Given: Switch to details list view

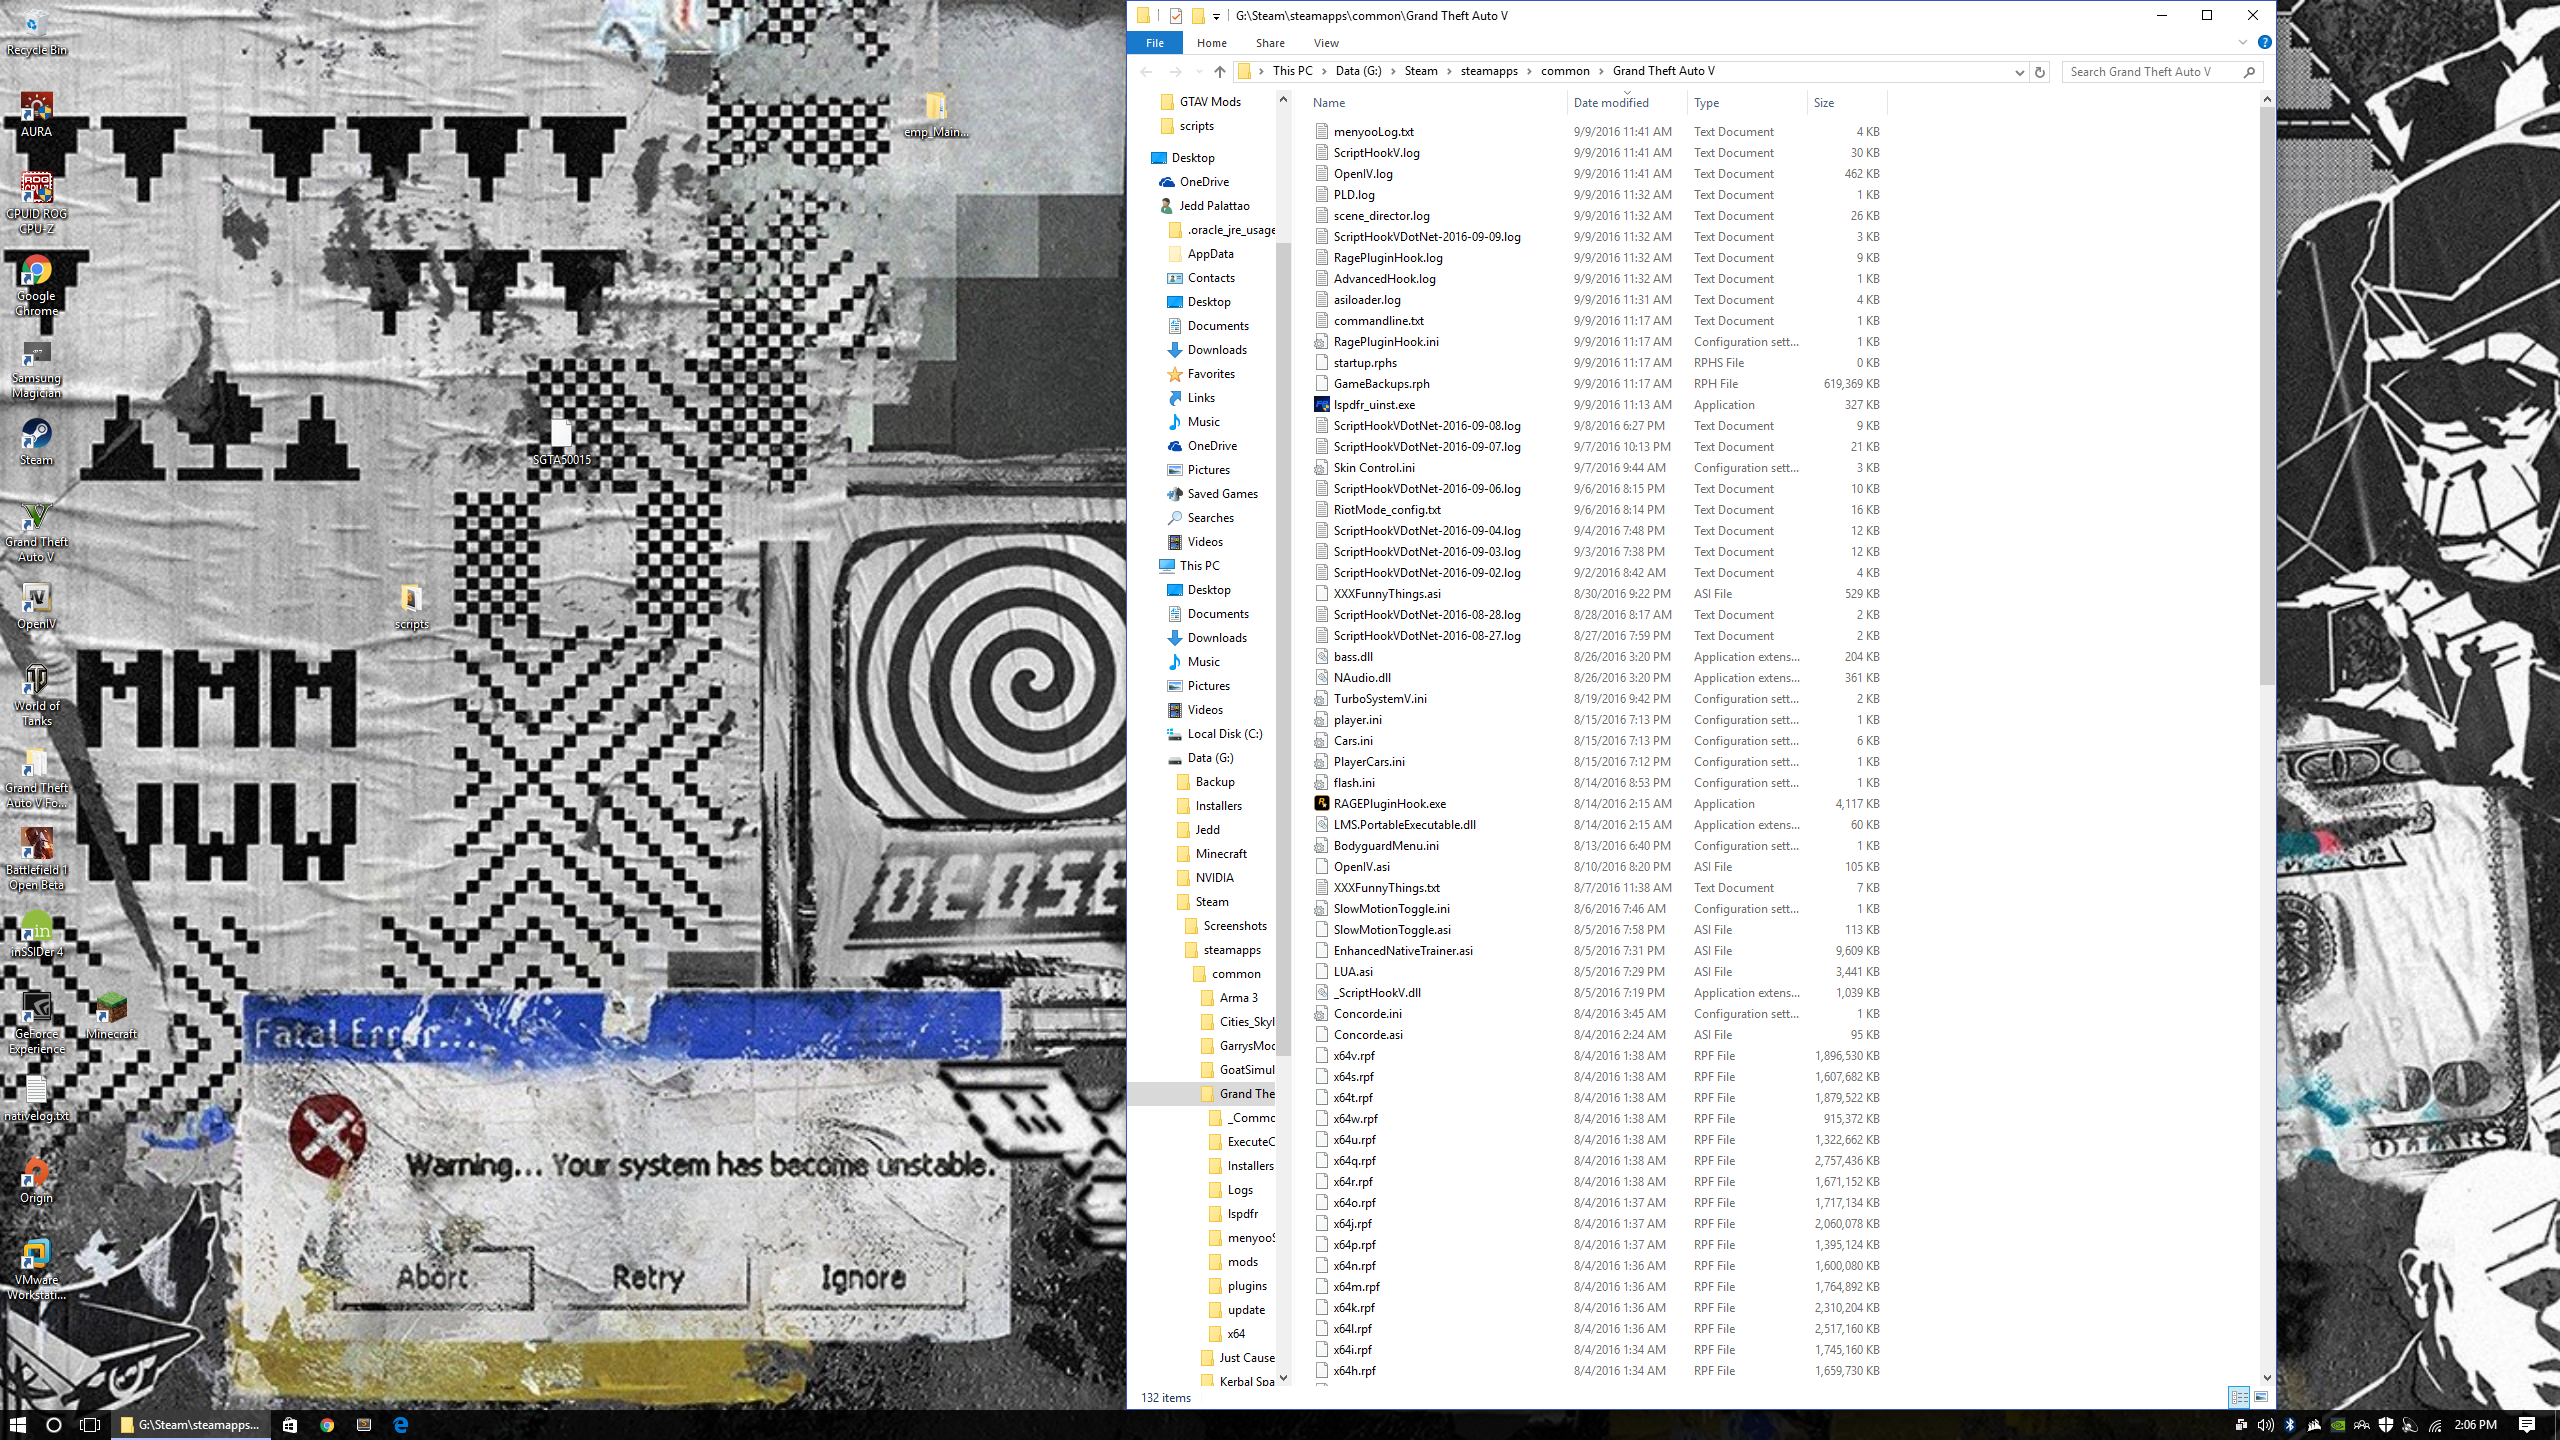Looking at the screenshot, I should pyautogui.click(x=2238, y=1397).
